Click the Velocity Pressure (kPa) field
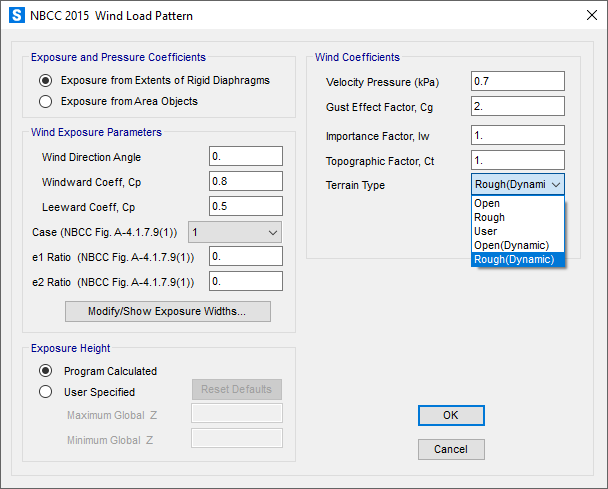This screenshot has width=608, height=489. point(518,81)
